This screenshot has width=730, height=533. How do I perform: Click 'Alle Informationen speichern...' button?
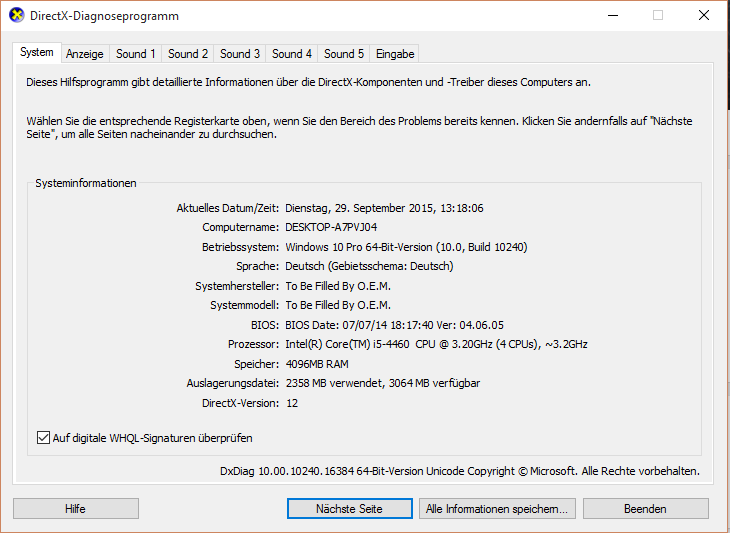497,509
